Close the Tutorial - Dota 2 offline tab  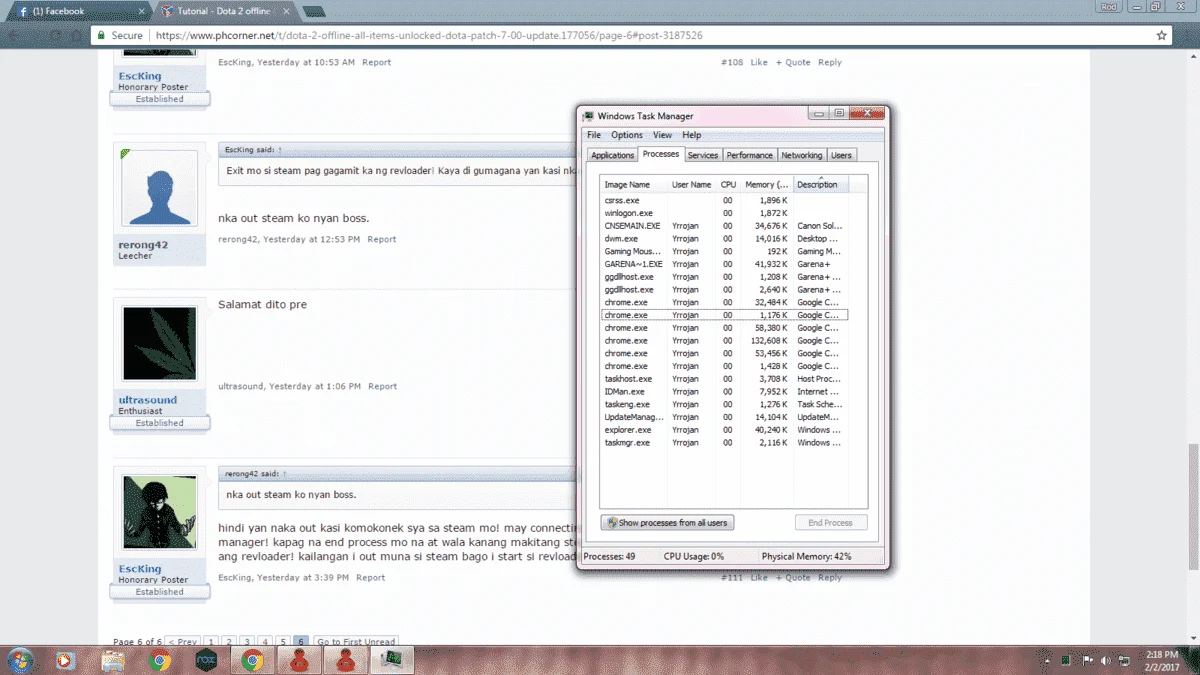coord(286,11)
